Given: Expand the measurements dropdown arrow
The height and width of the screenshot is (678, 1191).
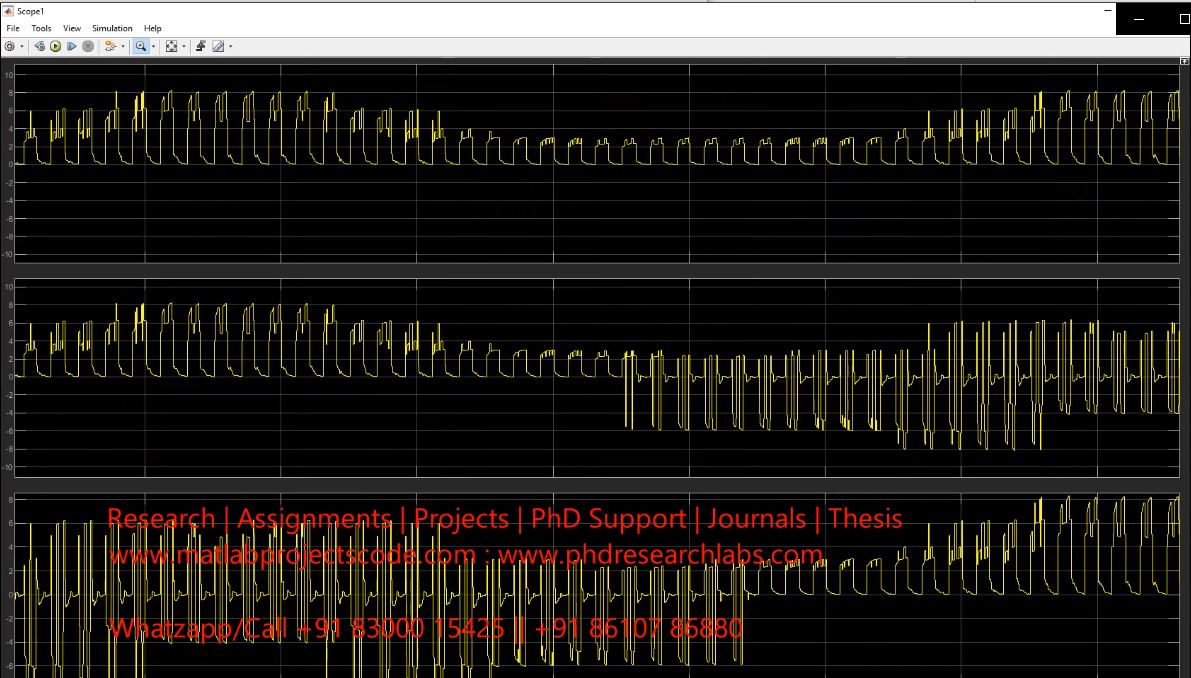Looking at the screenshot, I should 230,47.
